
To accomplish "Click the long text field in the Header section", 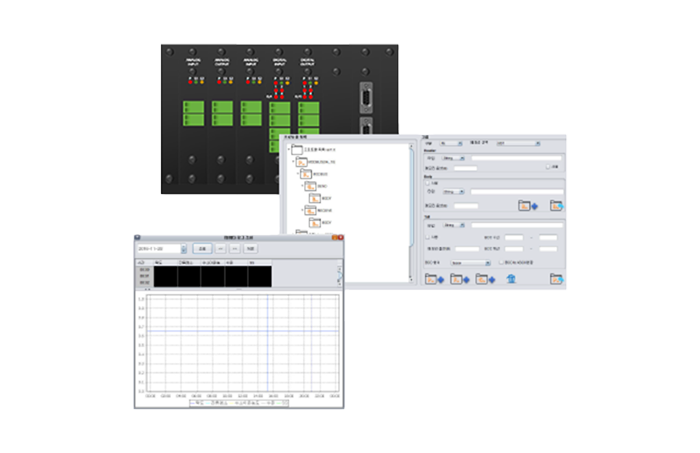I will [x=516, y=158].
